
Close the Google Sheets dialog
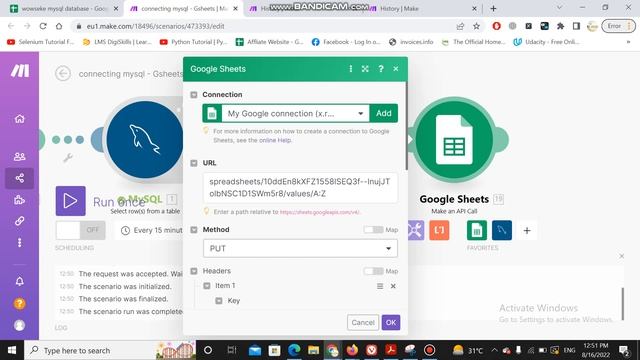[396, 69]
